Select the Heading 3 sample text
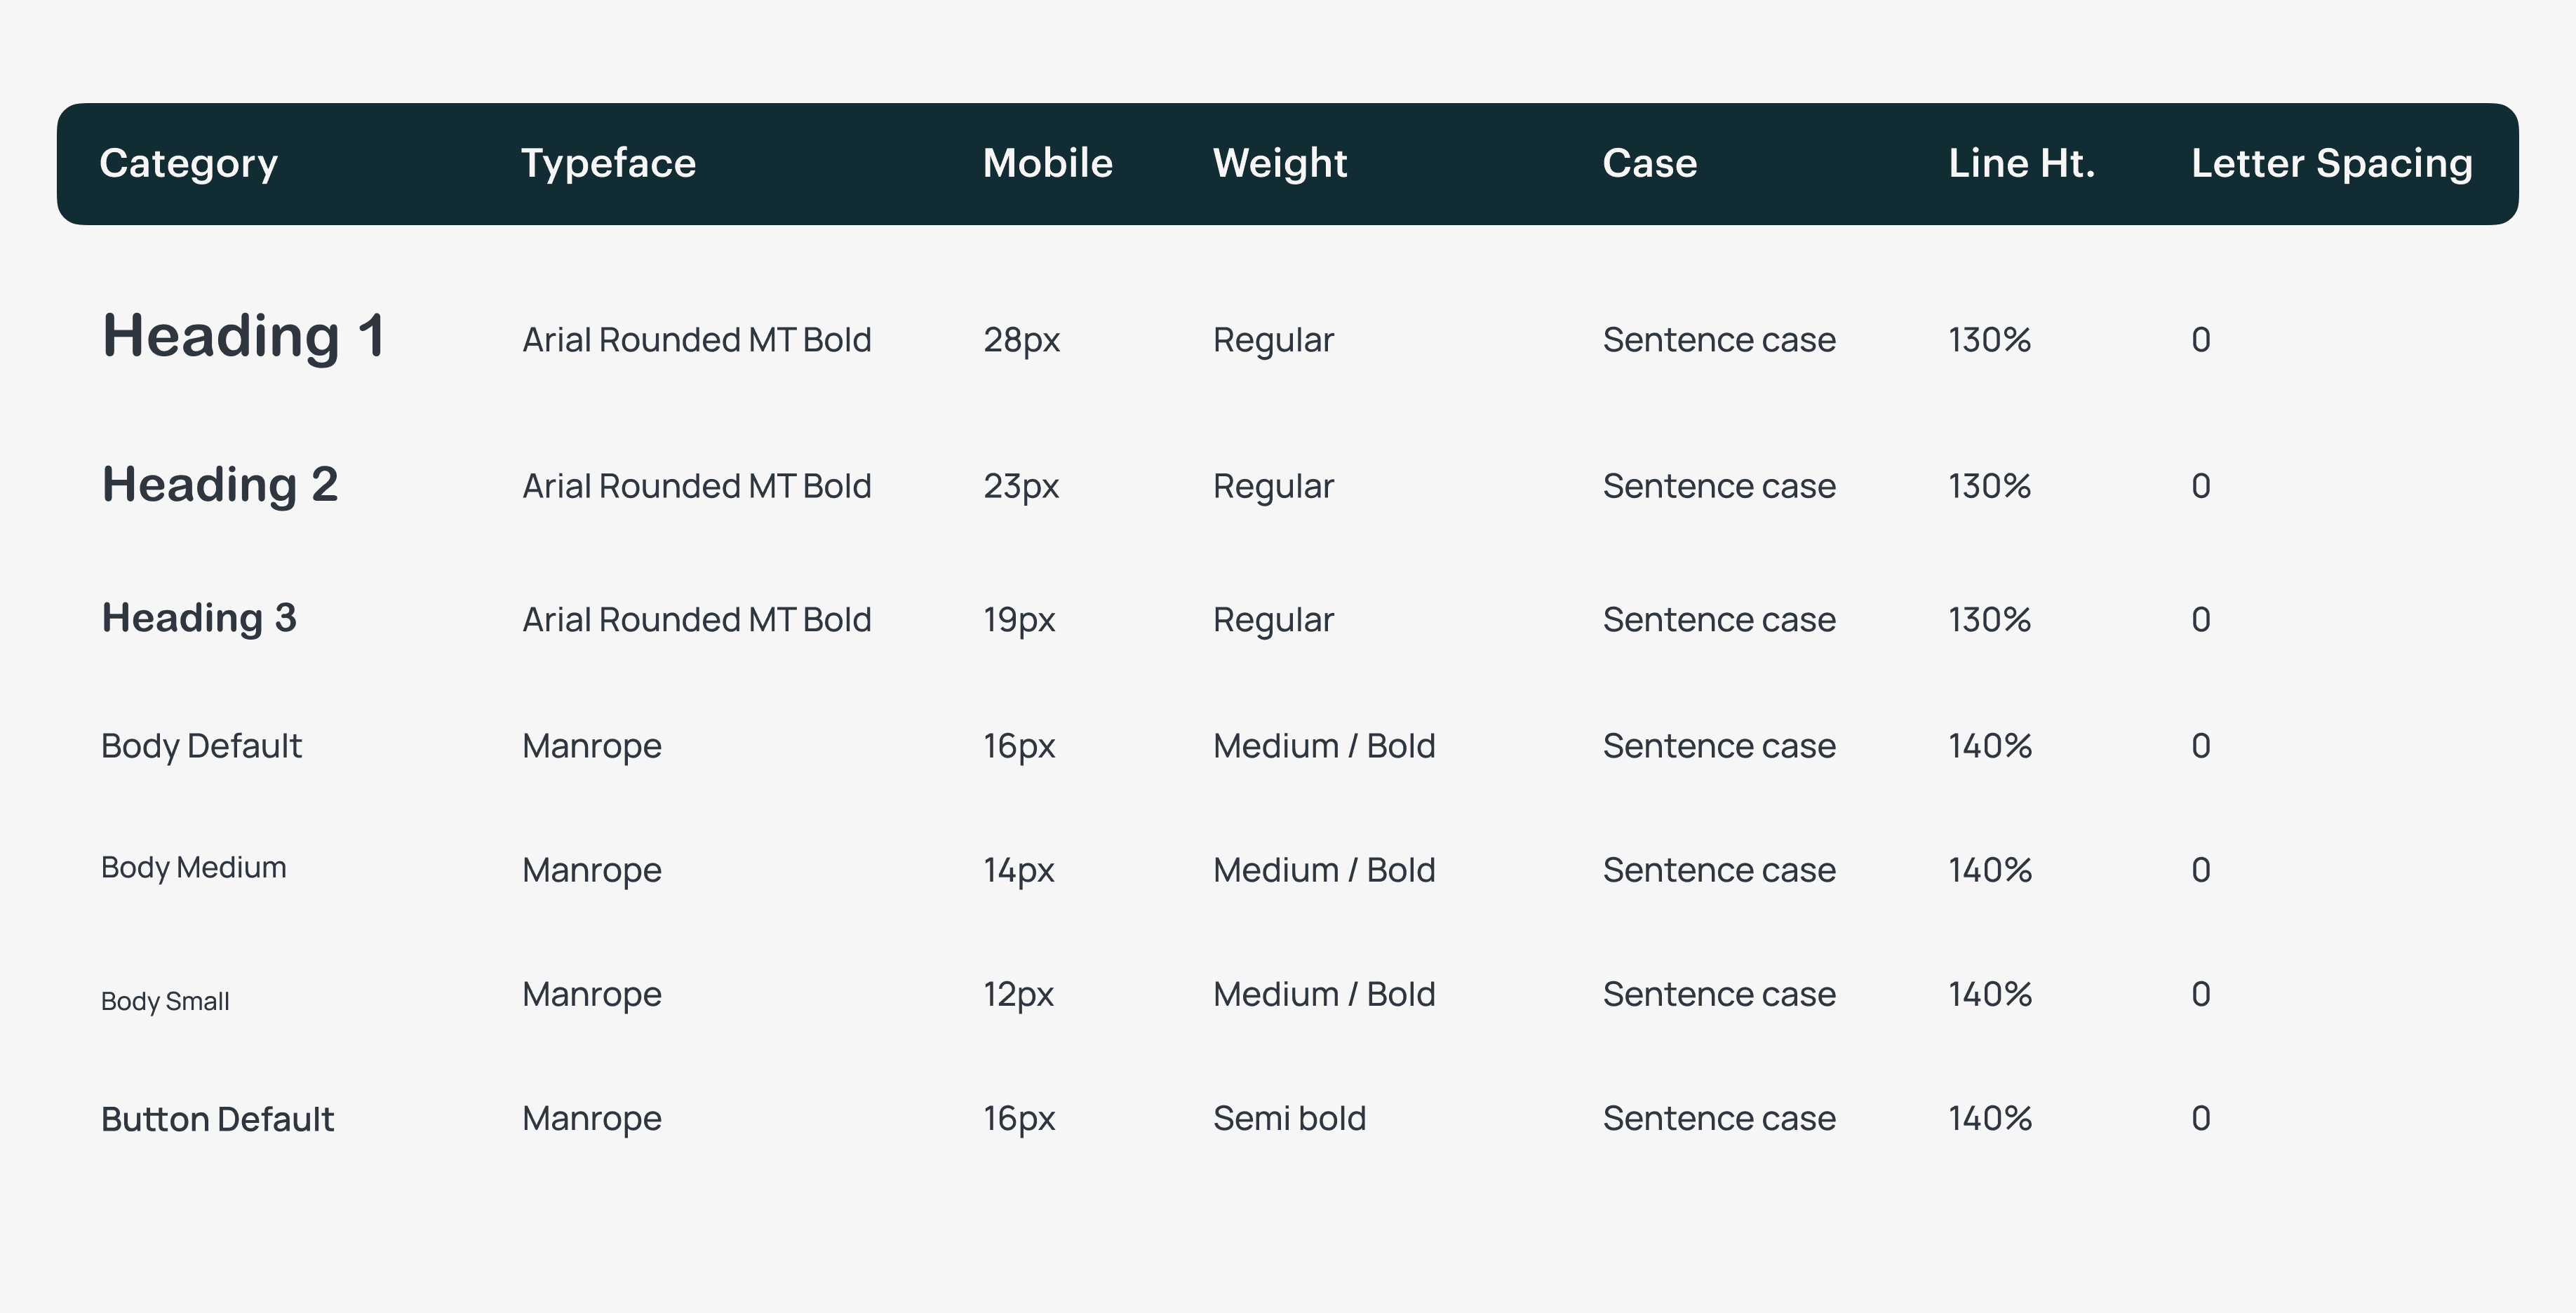 pos(199,618)
